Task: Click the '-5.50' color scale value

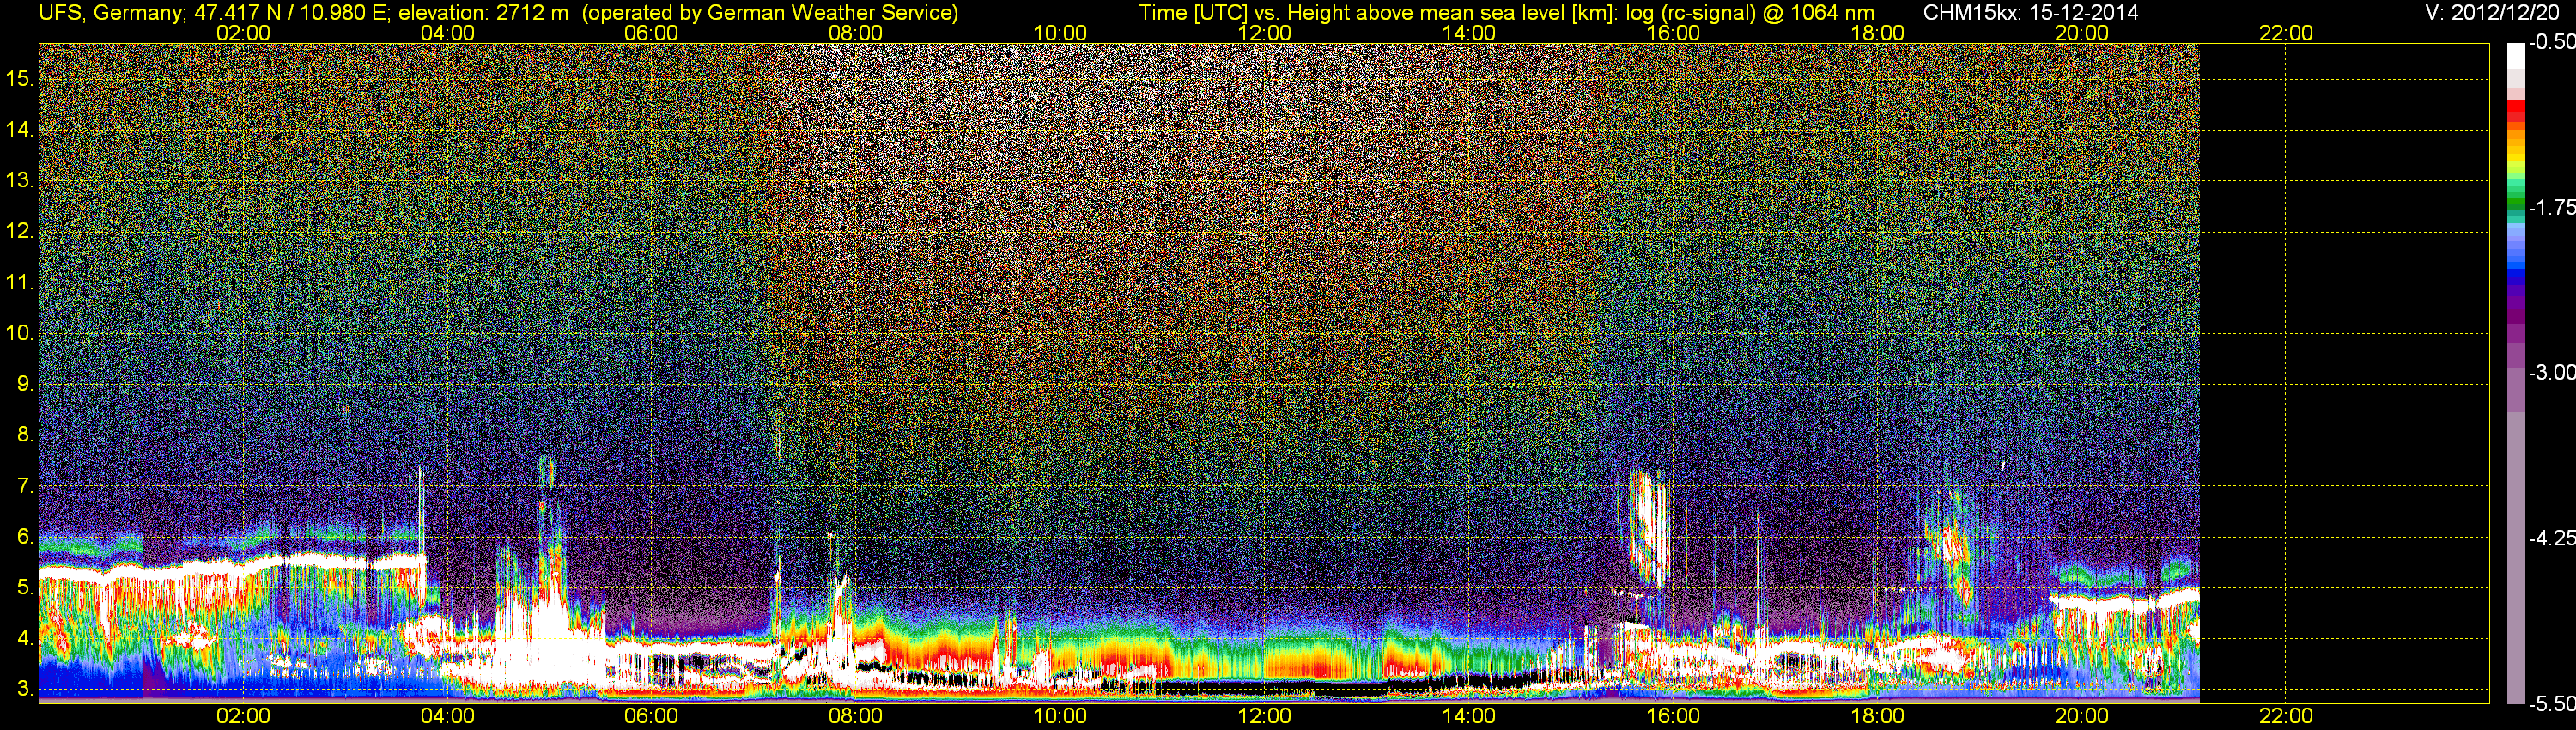Action: click(x=2551, y=703)
